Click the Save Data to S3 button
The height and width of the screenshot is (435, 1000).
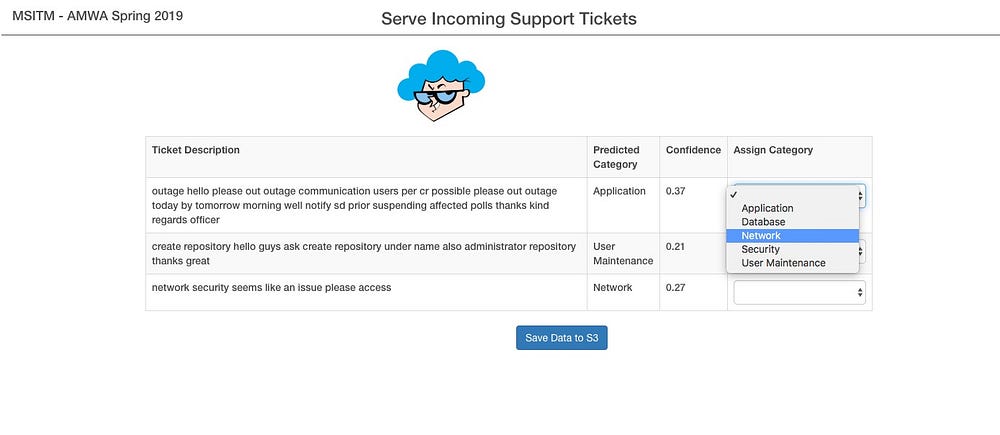[562, 338]
